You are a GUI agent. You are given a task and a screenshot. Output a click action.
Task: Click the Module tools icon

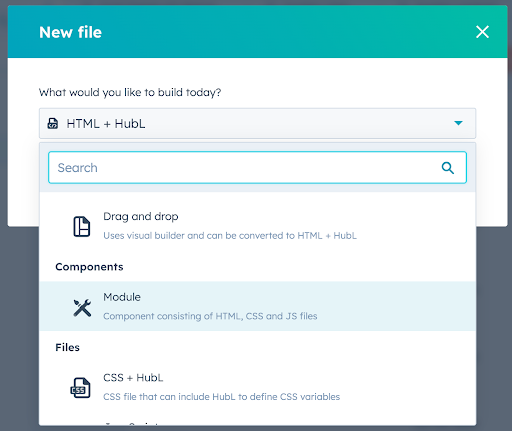click(82, 307)
